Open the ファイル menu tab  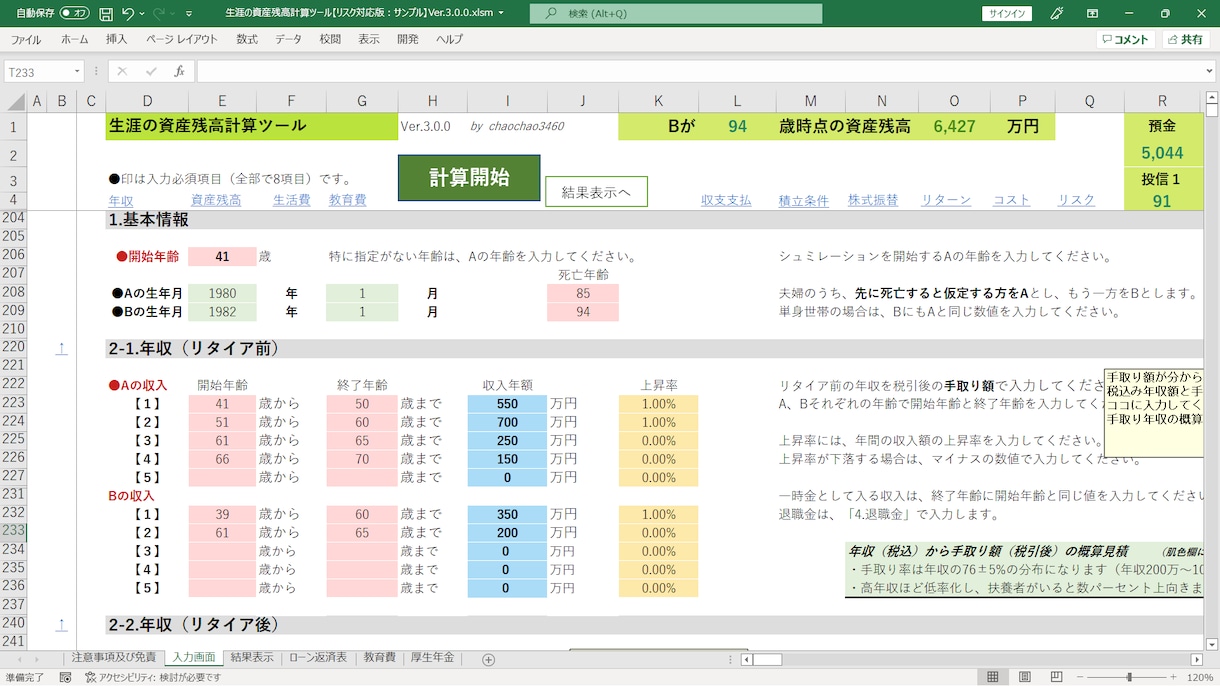click(26, 39)
